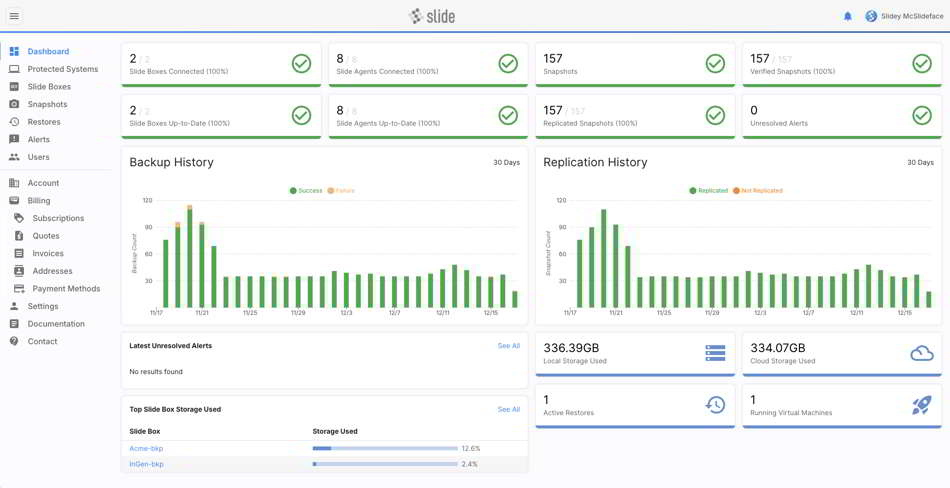Click the notifications bell icon

(848, 16)
